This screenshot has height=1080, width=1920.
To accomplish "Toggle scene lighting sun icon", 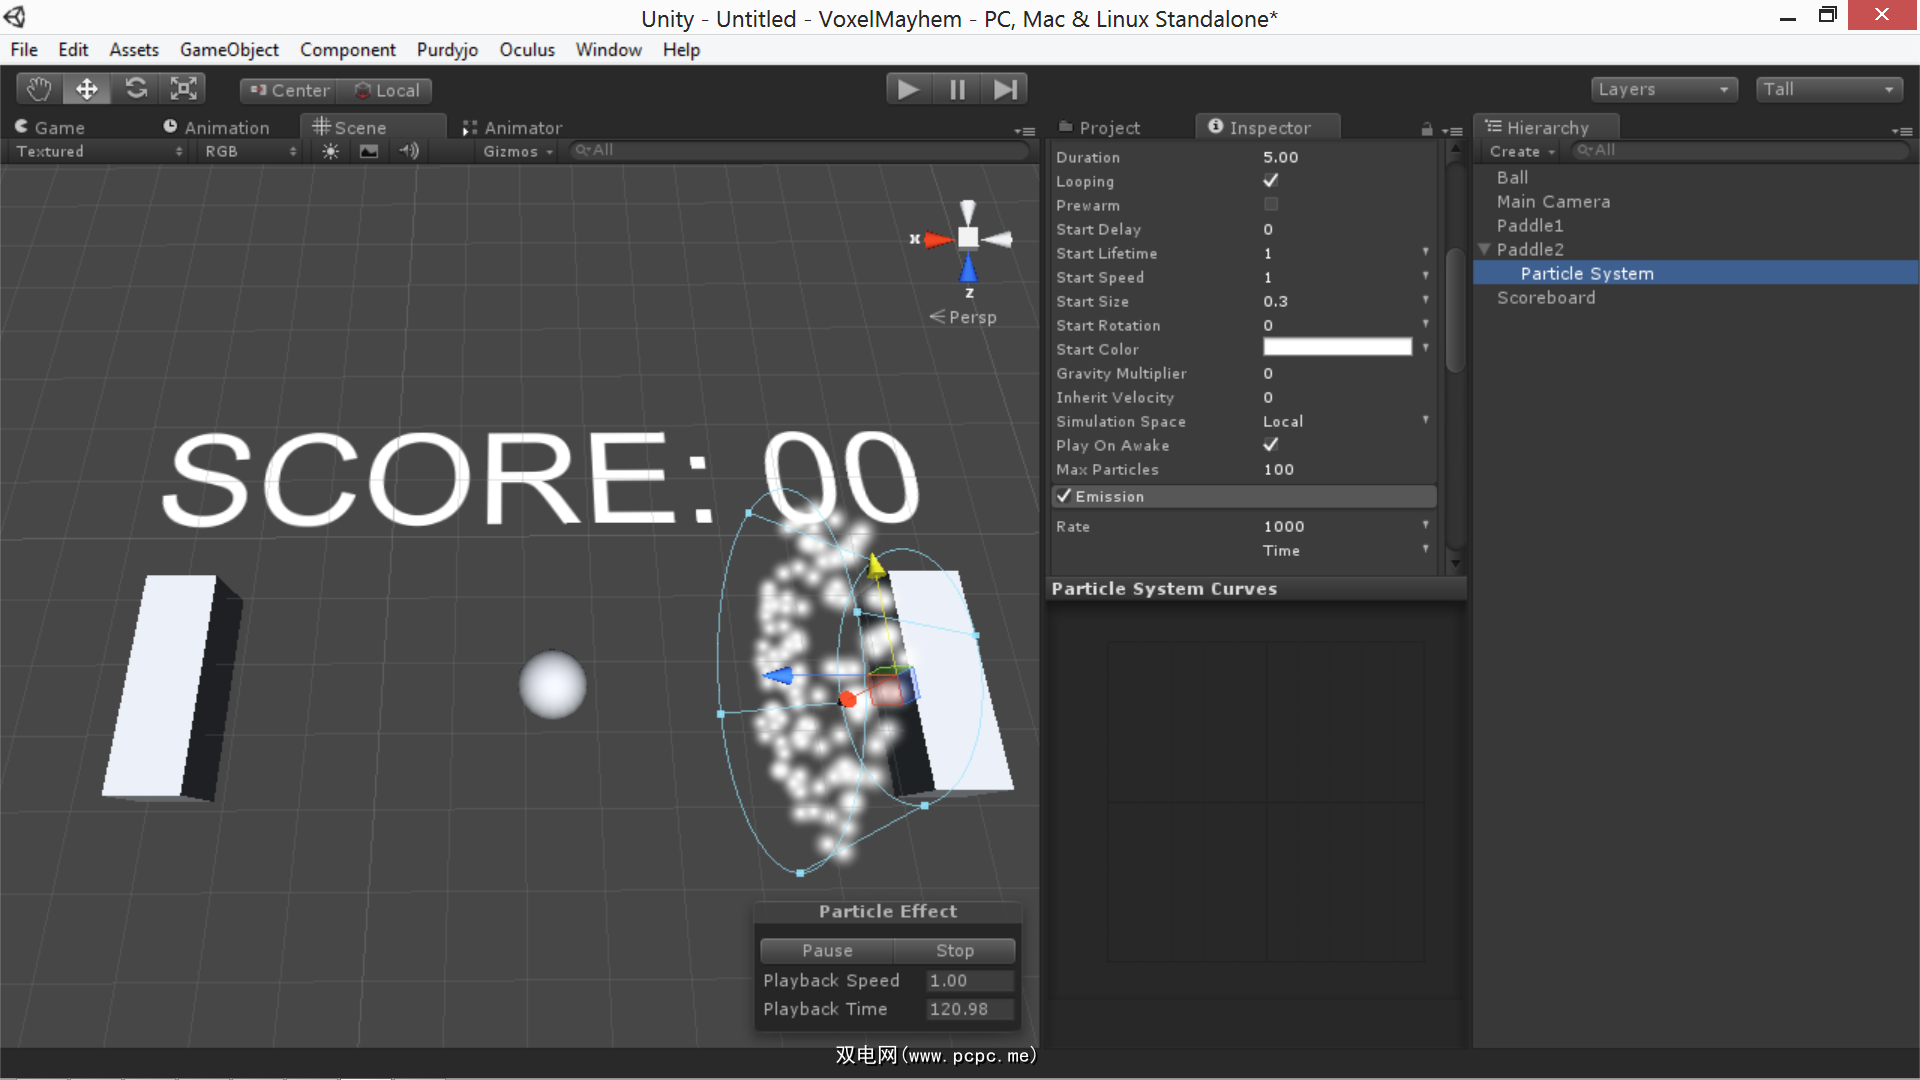I will 330,151.
